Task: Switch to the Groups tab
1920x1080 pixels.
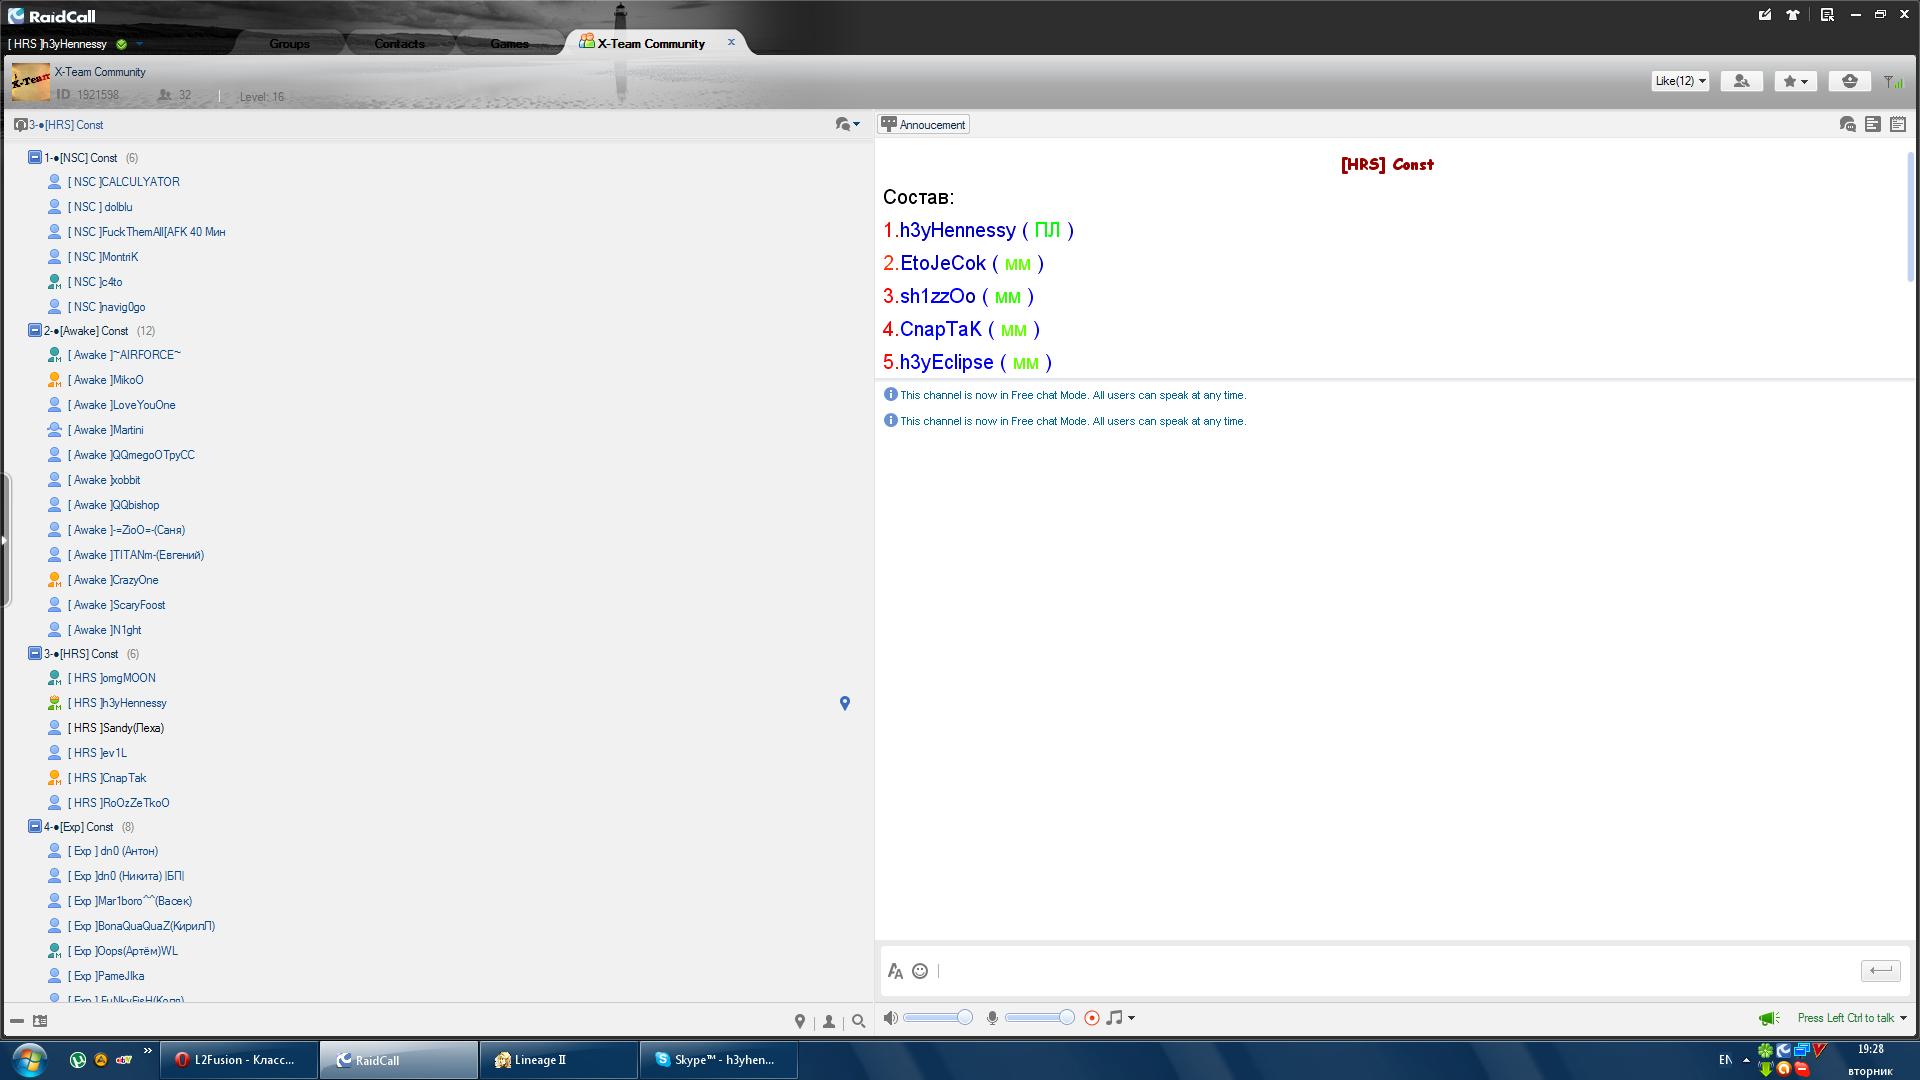Action: point(289,43)
